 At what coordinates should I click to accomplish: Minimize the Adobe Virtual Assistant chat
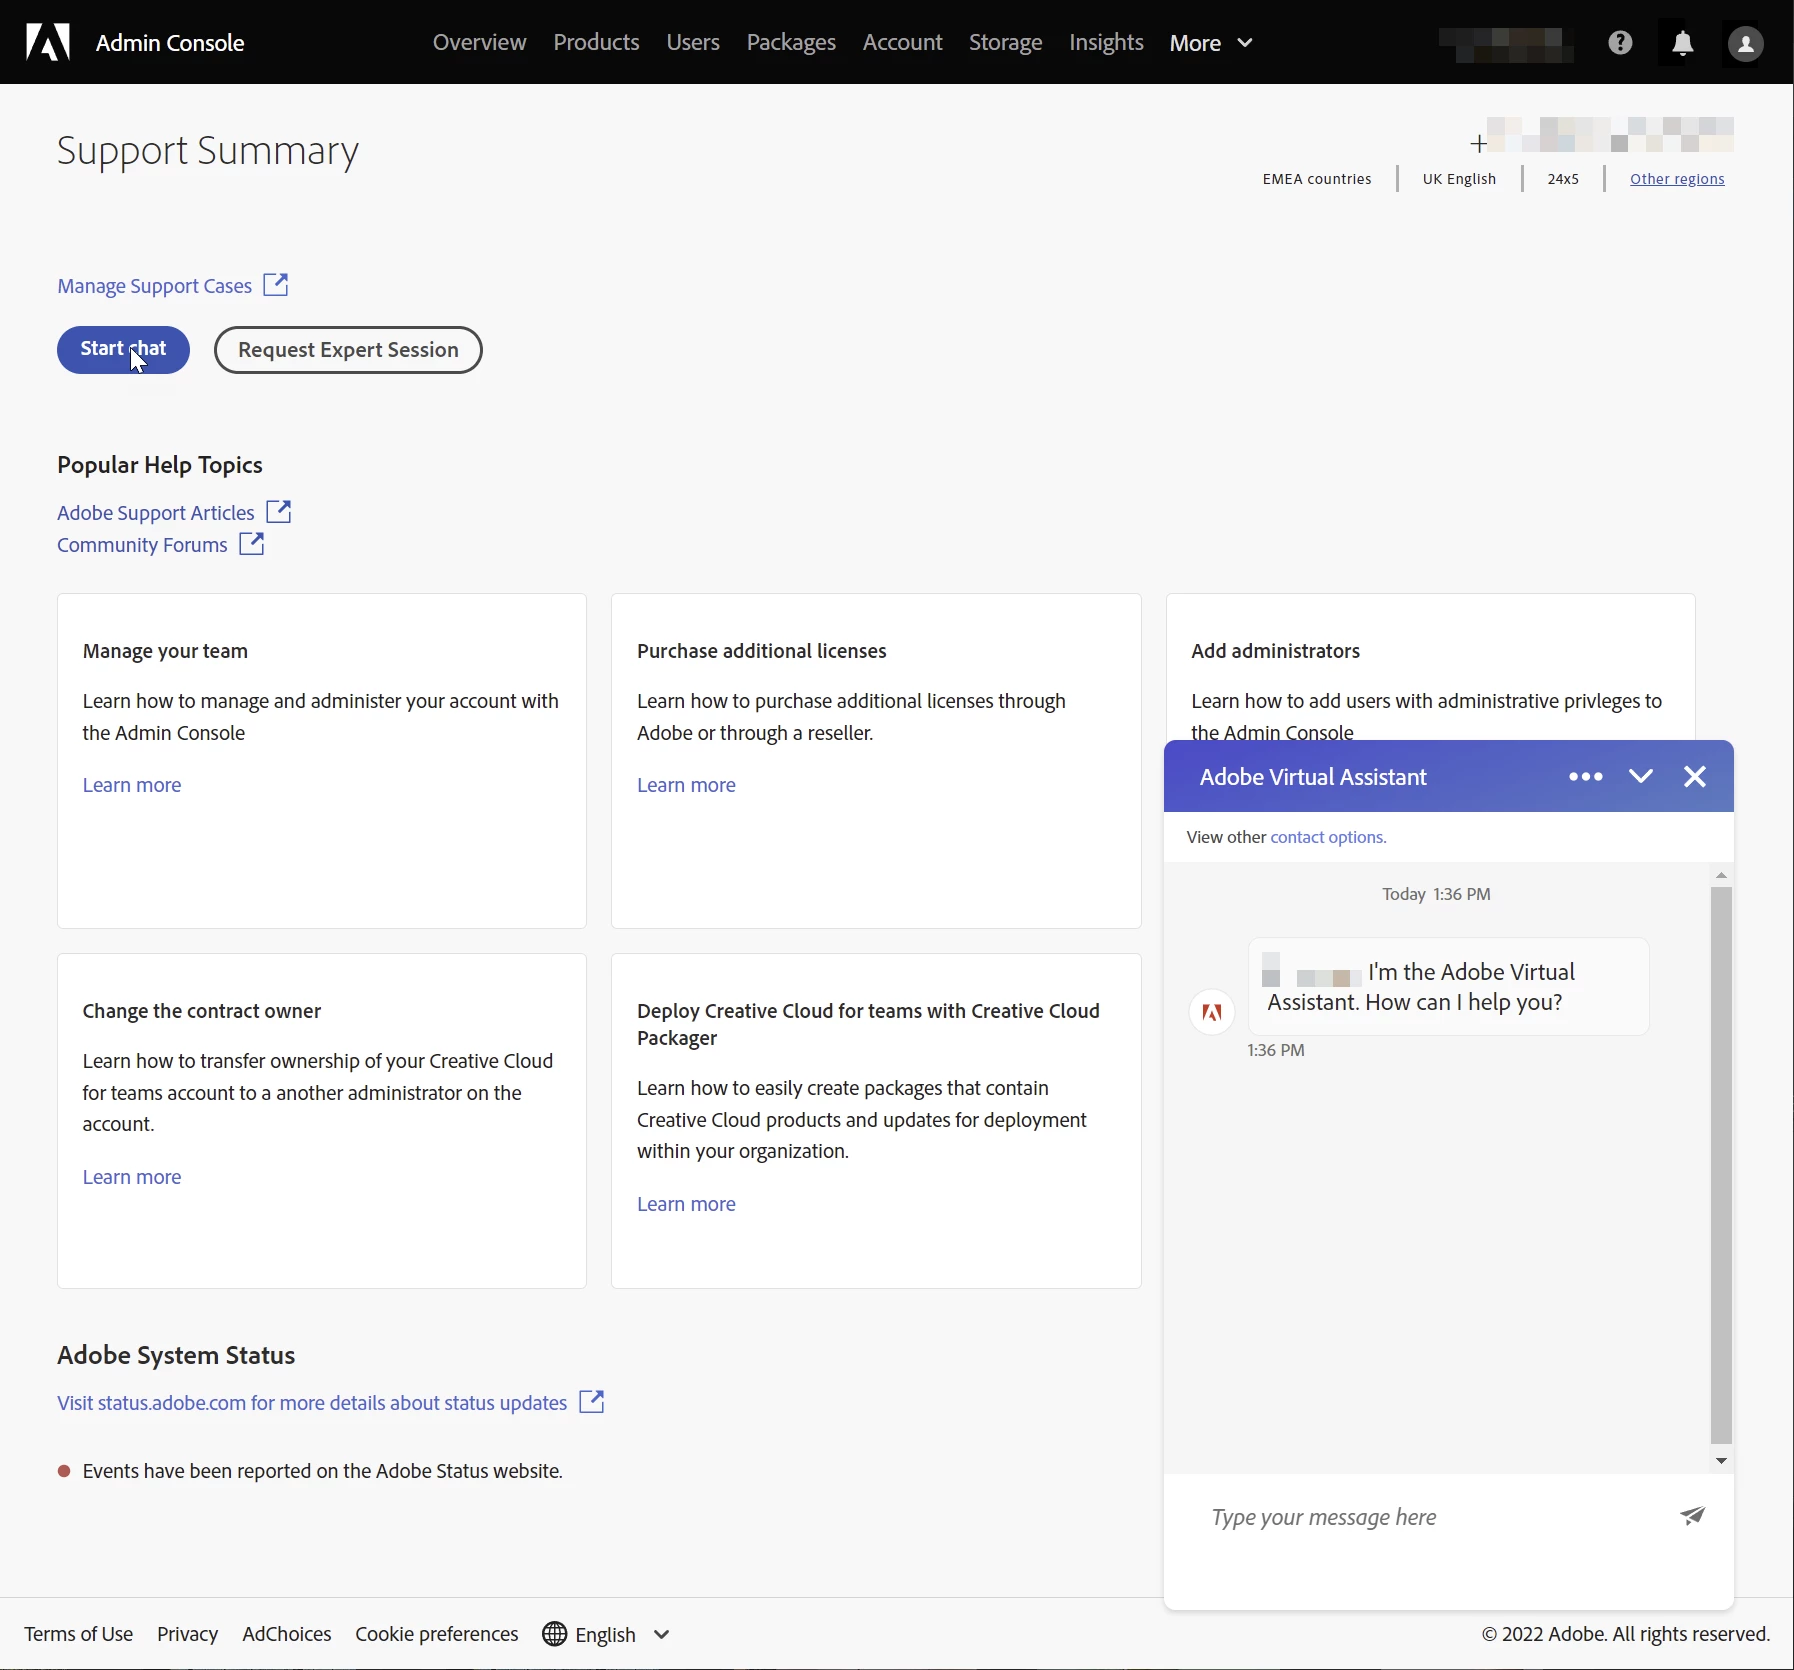[1641, 776]
